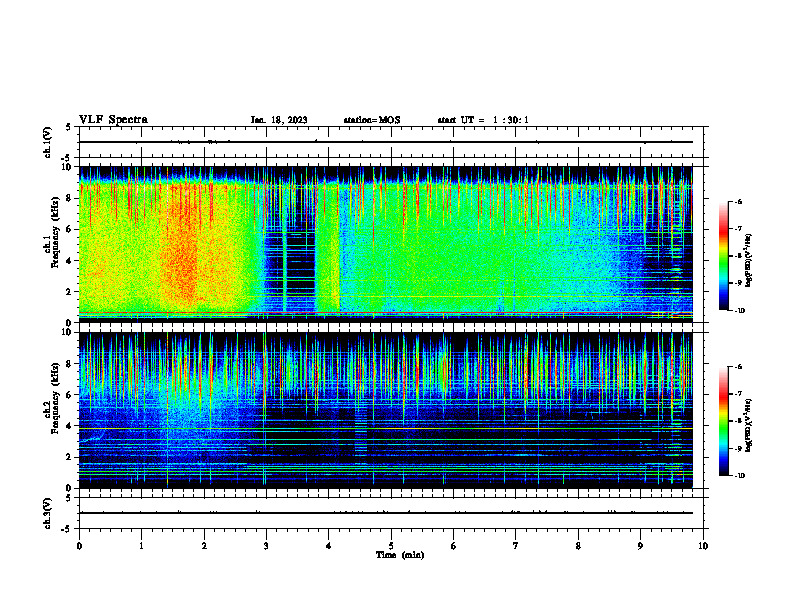This screenshot has width=792, height=612.
Task: Click the ch.3 voltage waveform trace
Action: 386,513
